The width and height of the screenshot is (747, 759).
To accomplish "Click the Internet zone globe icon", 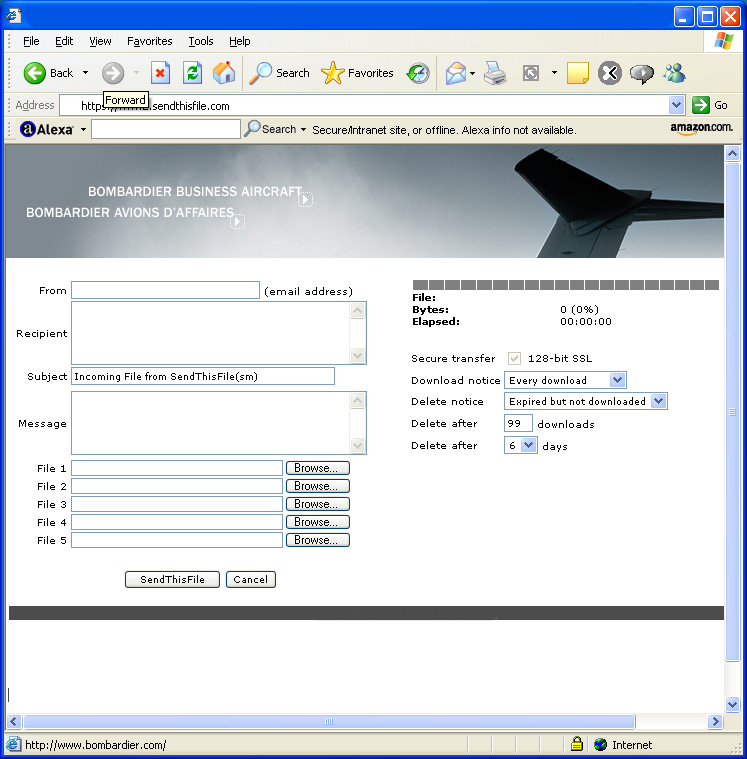I will coord(601,744).
